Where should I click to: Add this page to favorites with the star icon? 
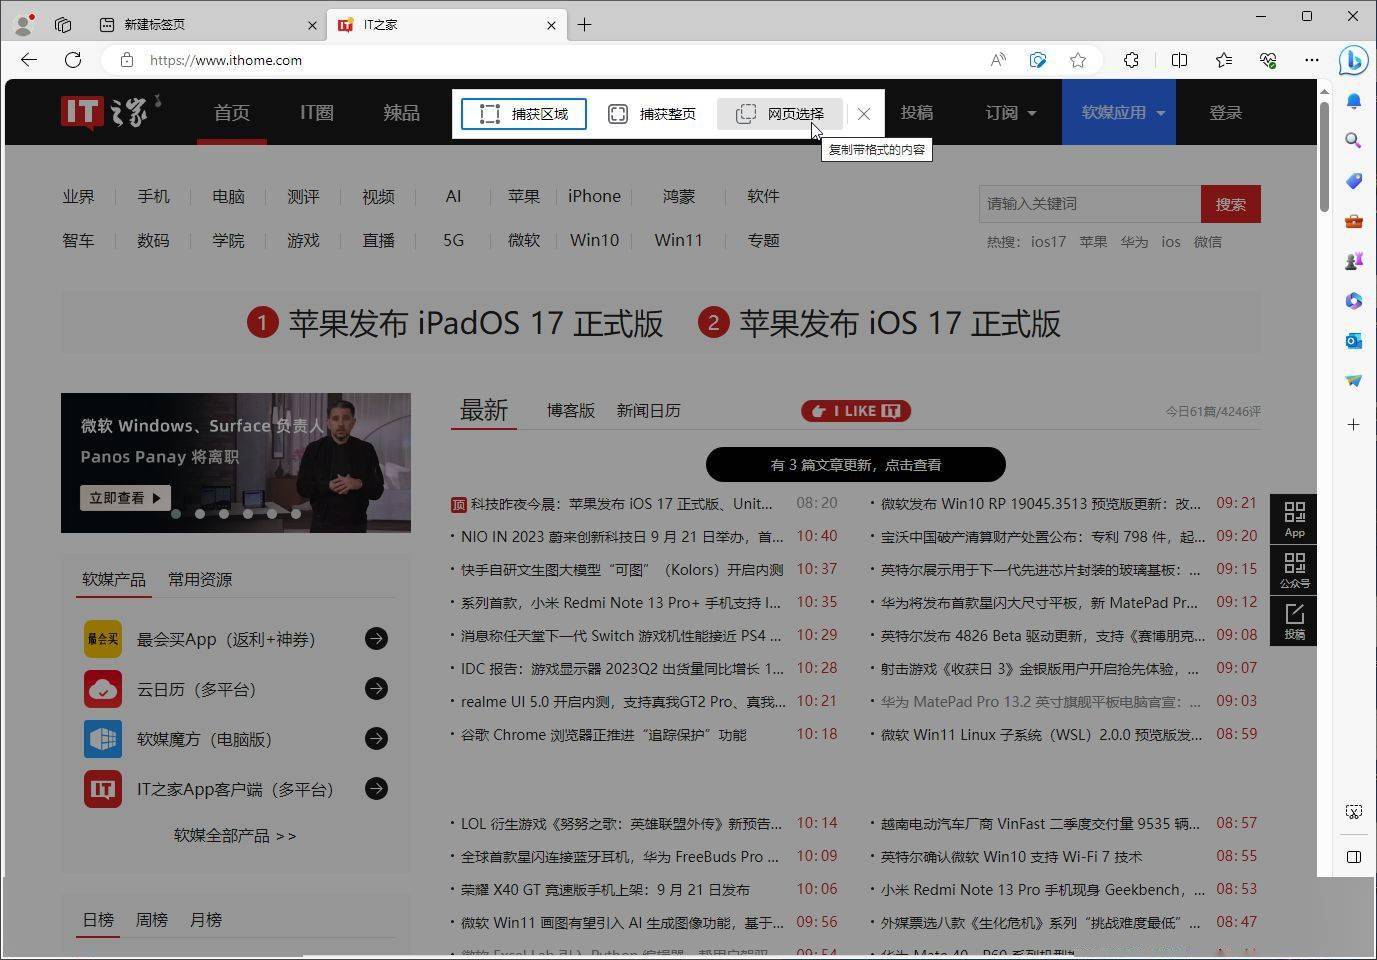point(1078,60)
